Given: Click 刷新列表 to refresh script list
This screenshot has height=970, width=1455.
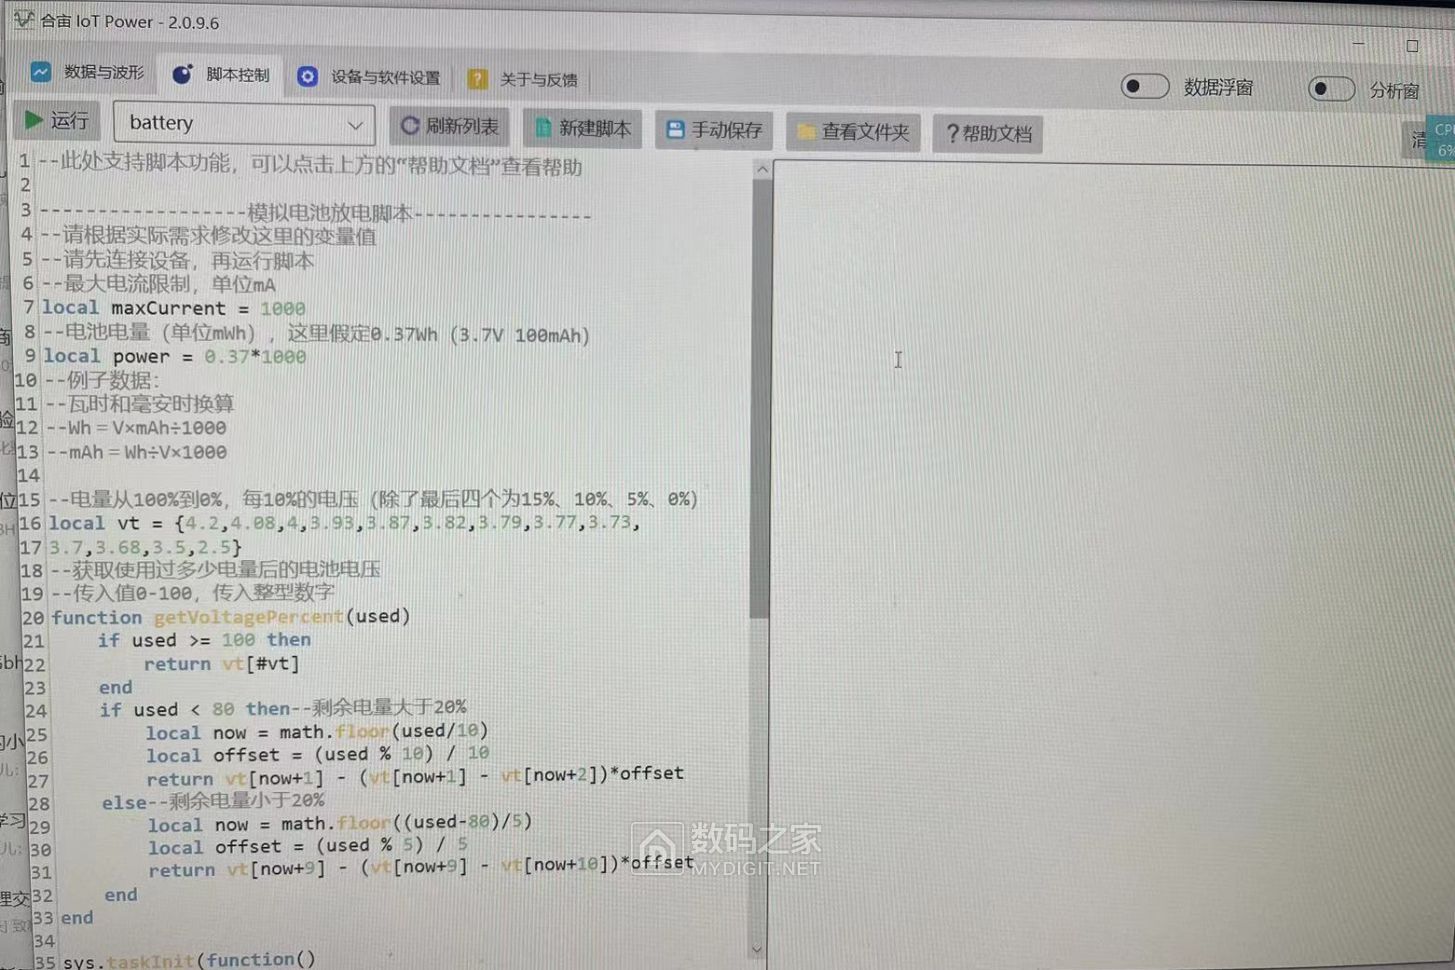Looking at the screenshot, I should point(449,126).
